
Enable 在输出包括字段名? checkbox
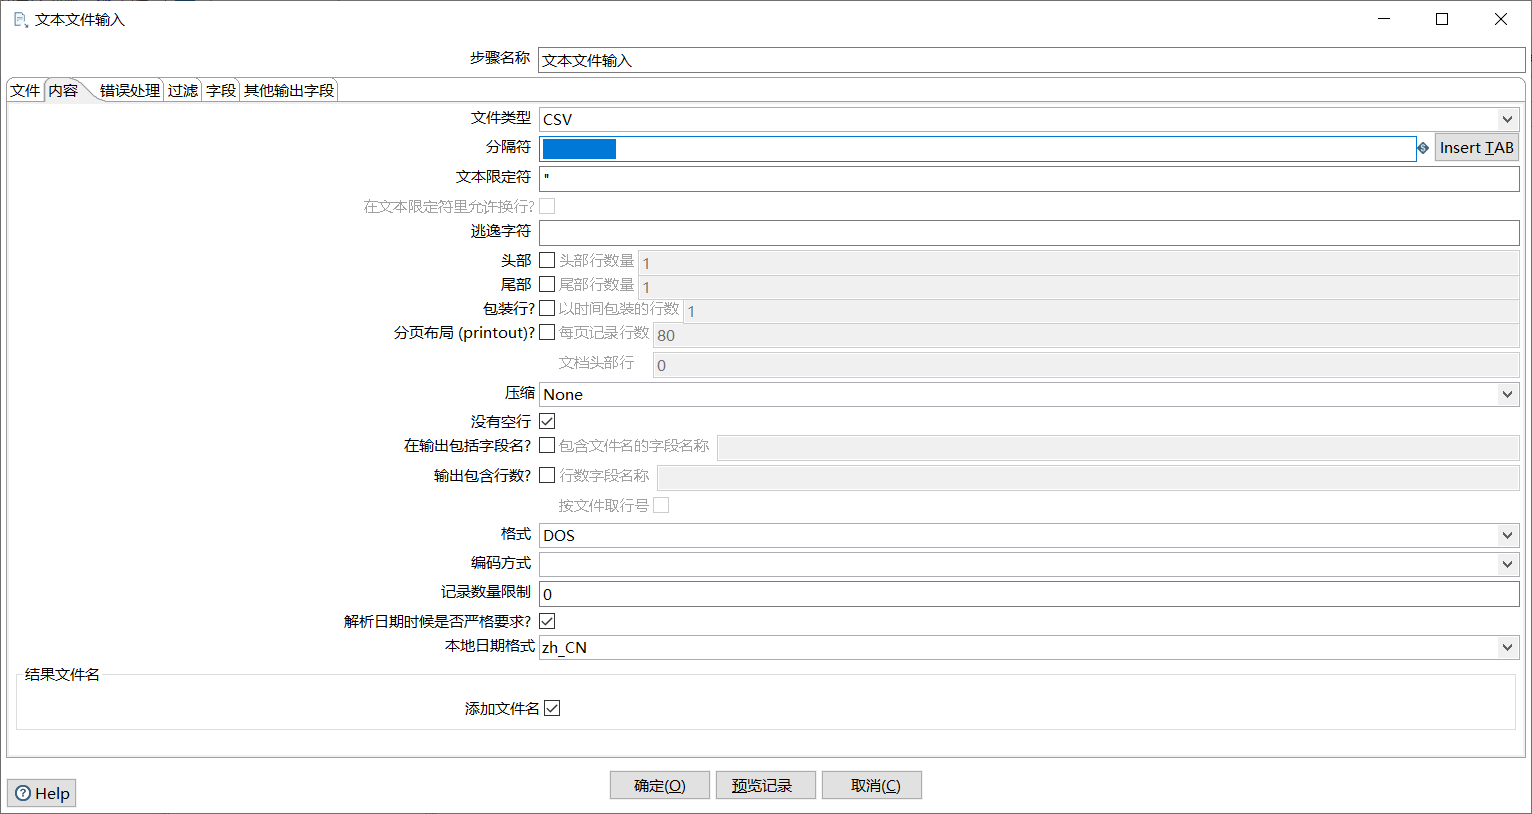pos(547,445)
